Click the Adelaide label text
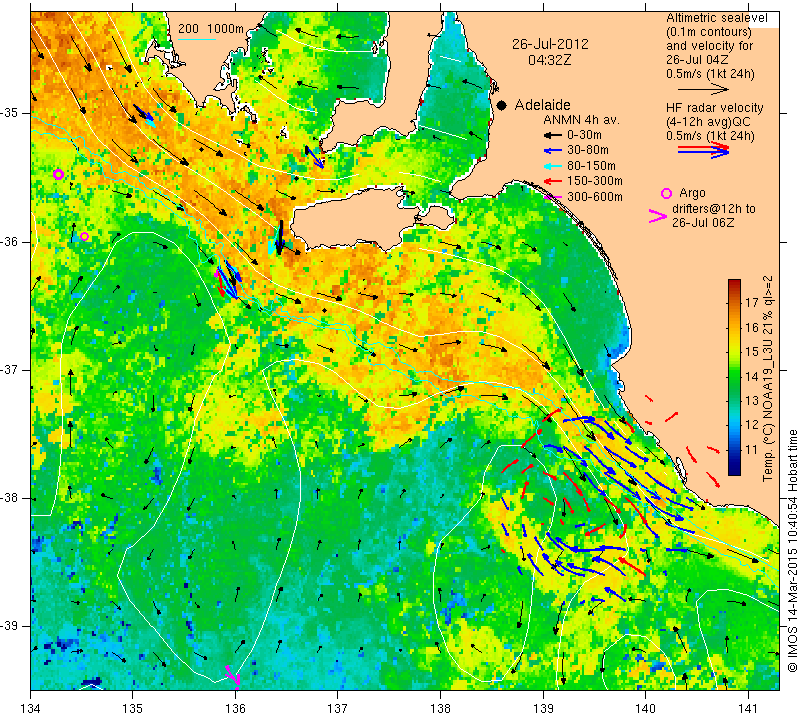 [542, 105]
